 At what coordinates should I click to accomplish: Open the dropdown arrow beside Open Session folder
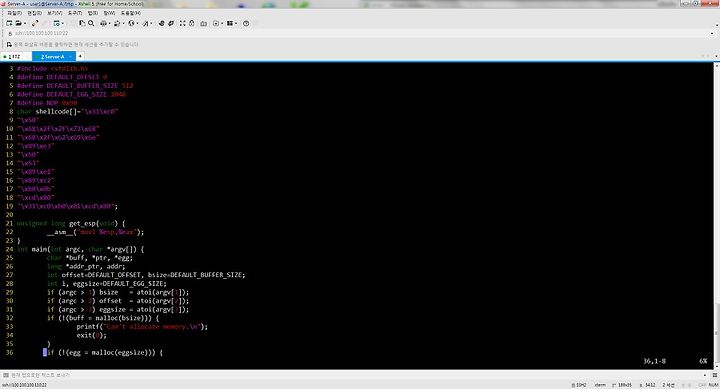click(x=24, y=23)
